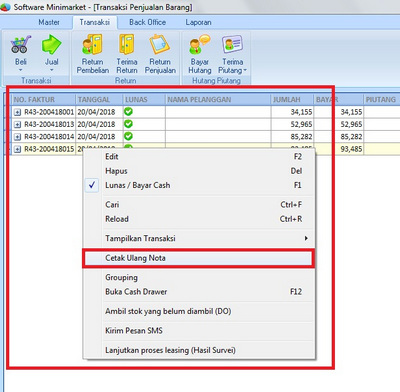Expand row R43-200418001
This screenshot has width=400, height=392.
[17, 112]
